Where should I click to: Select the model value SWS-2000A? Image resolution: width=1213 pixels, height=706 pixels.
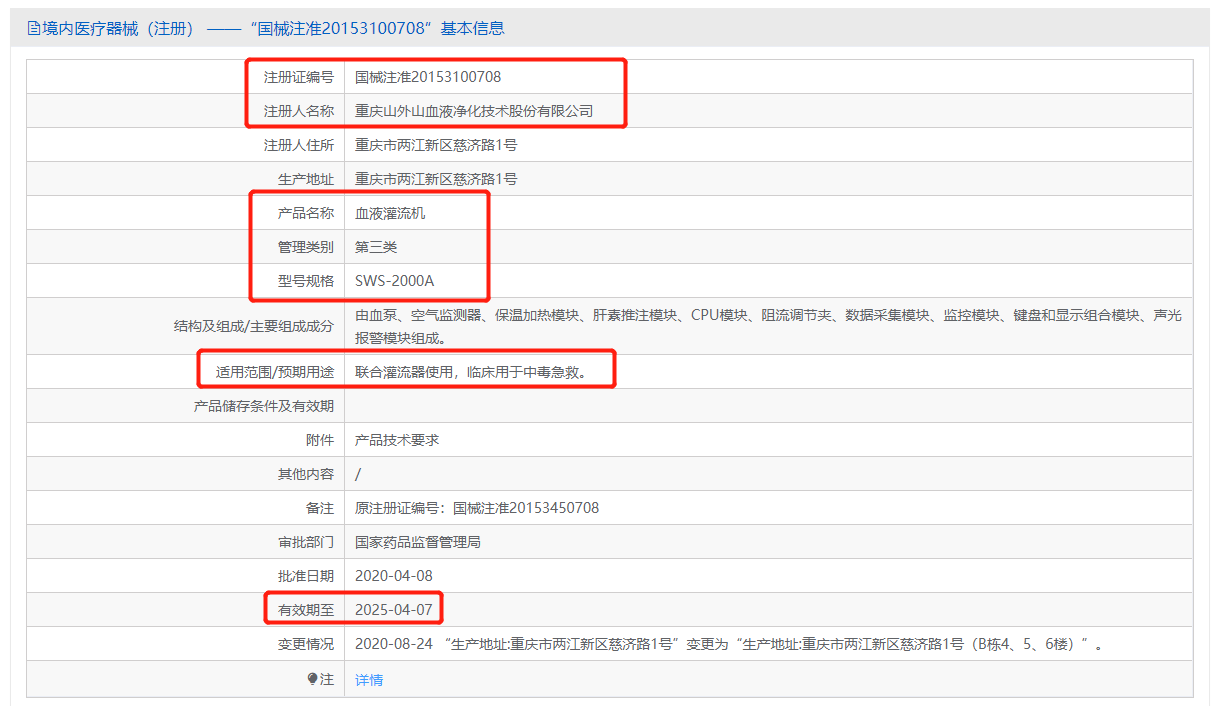395,281
